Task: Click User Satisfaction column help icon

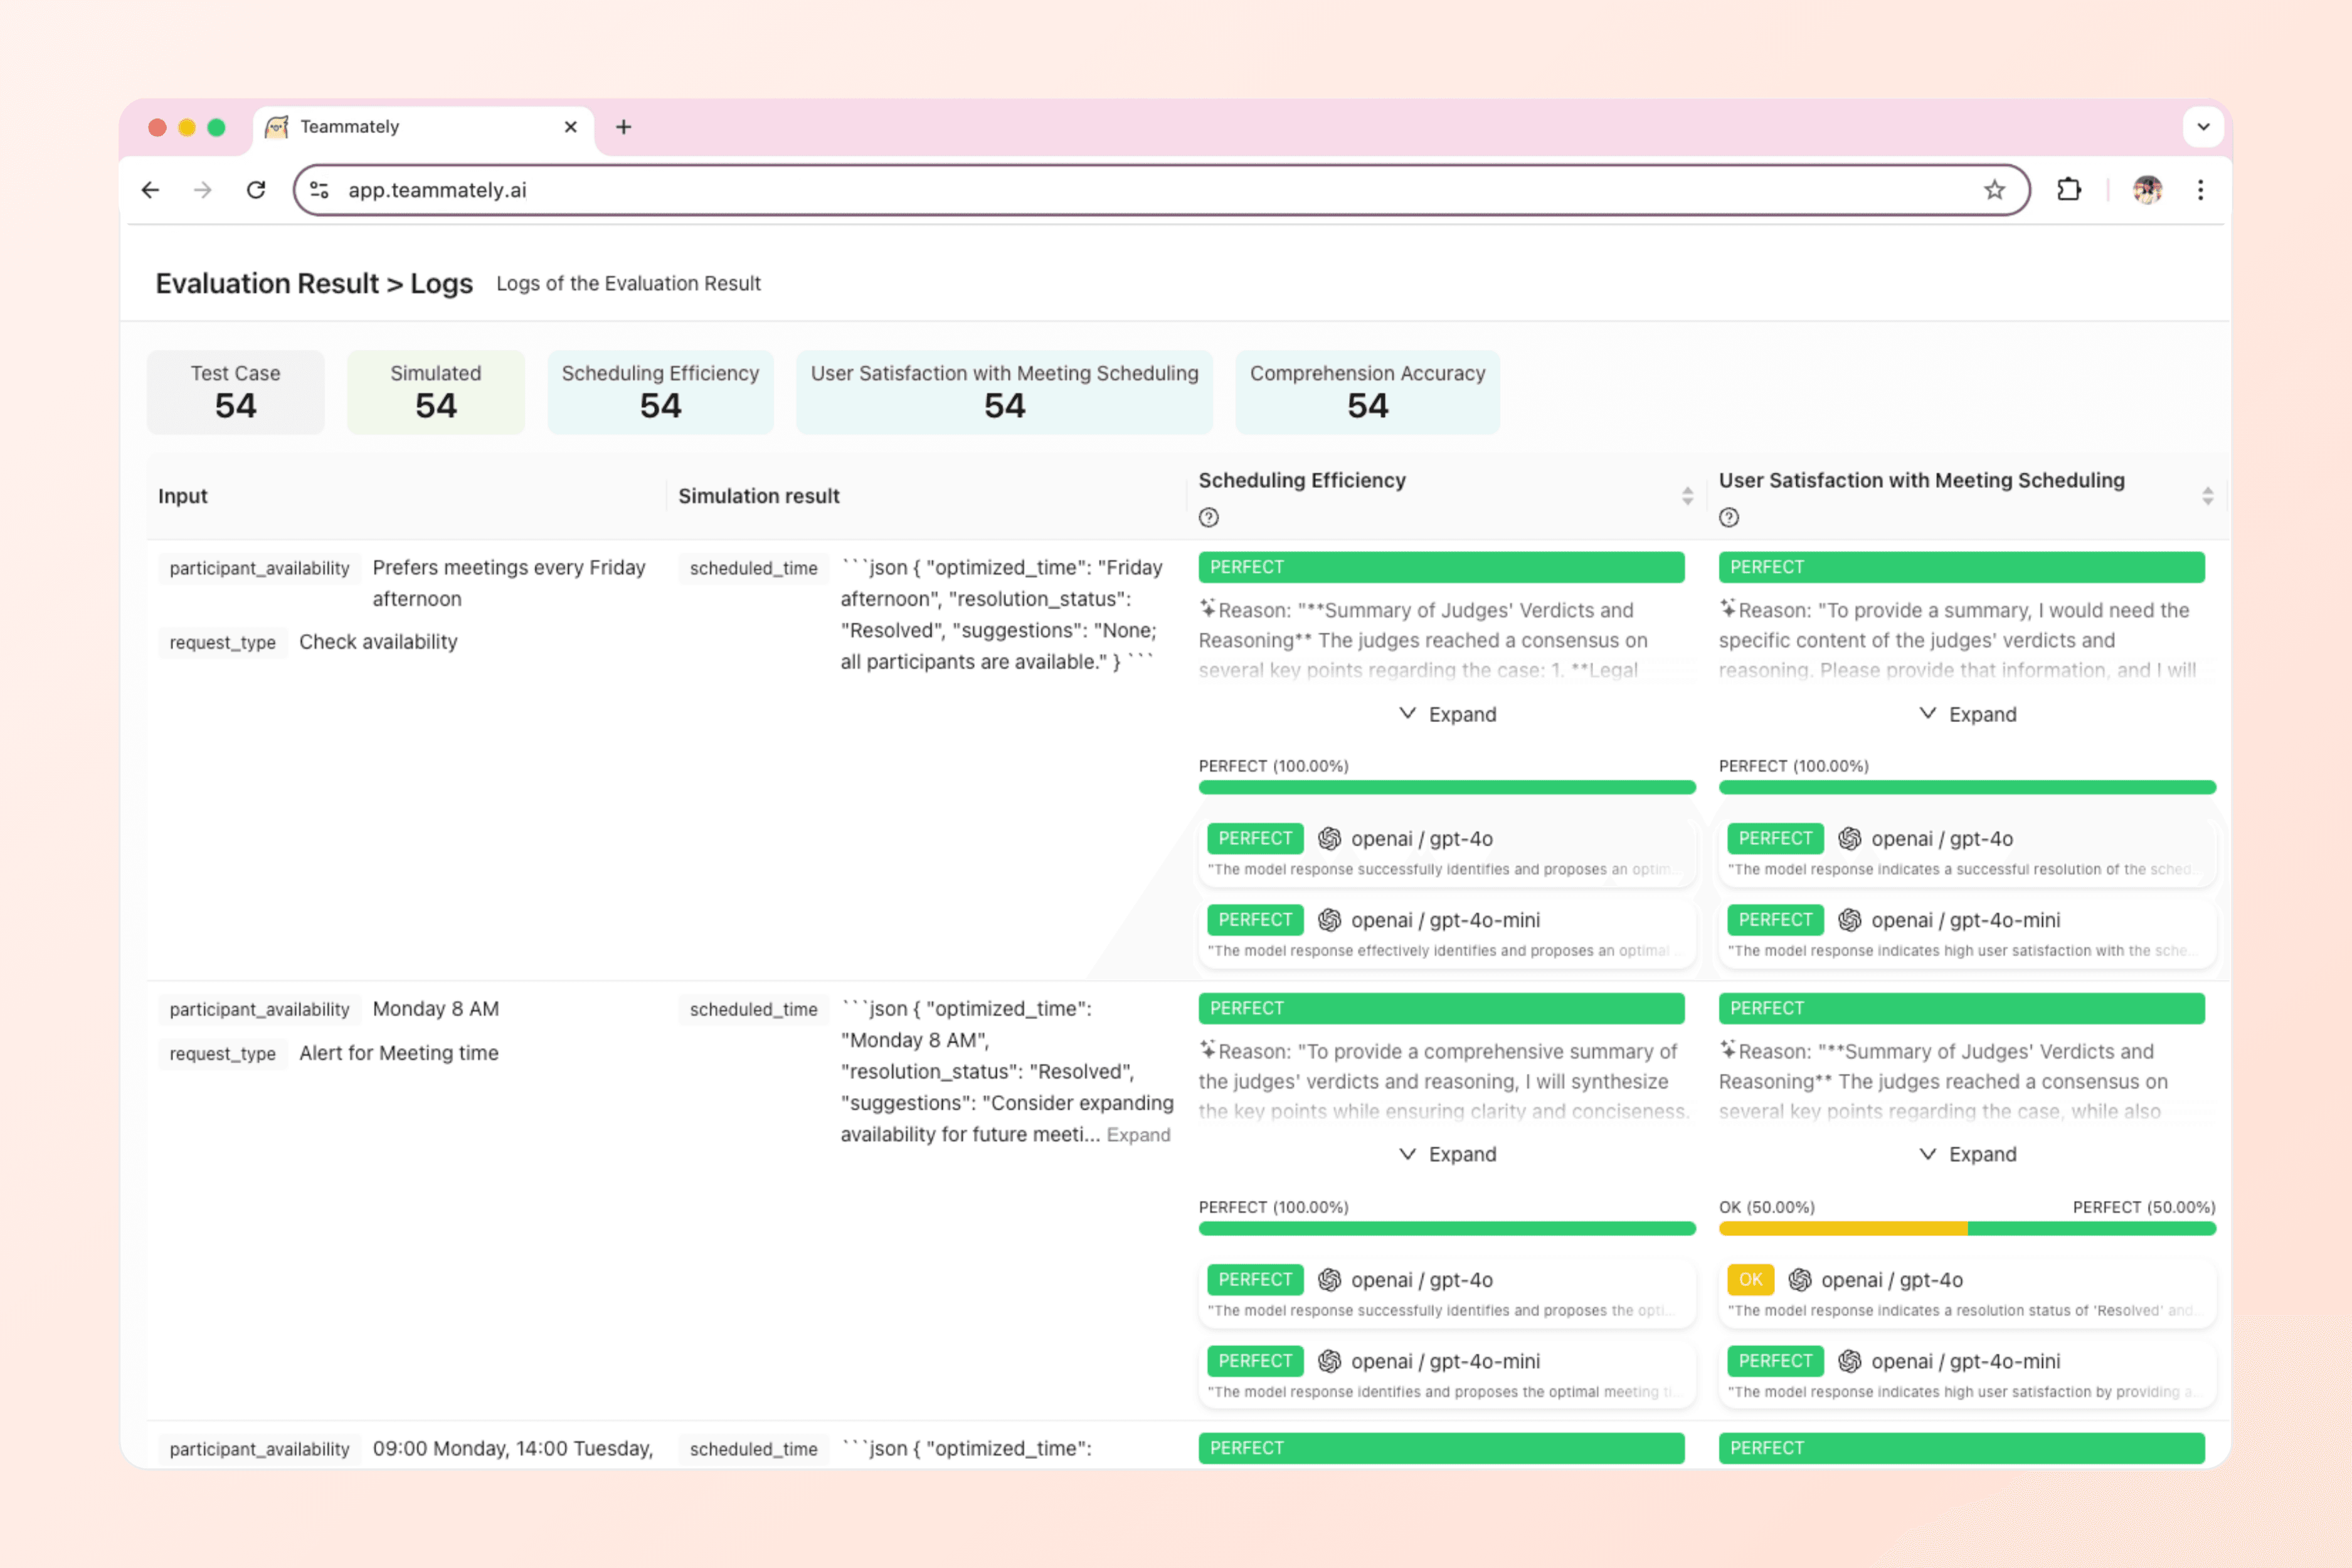Action: point(1728,517)
